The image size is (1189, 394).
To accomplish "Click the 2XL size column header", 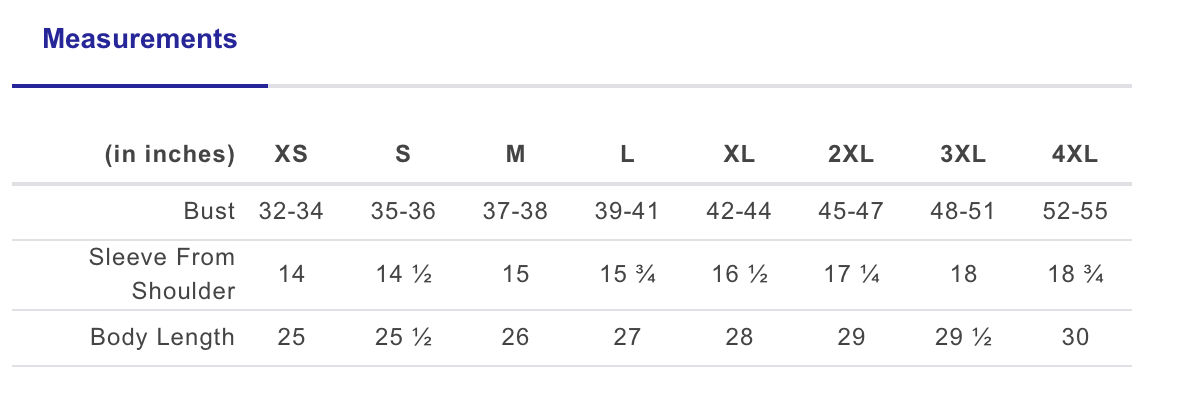I will coord(851,155).
